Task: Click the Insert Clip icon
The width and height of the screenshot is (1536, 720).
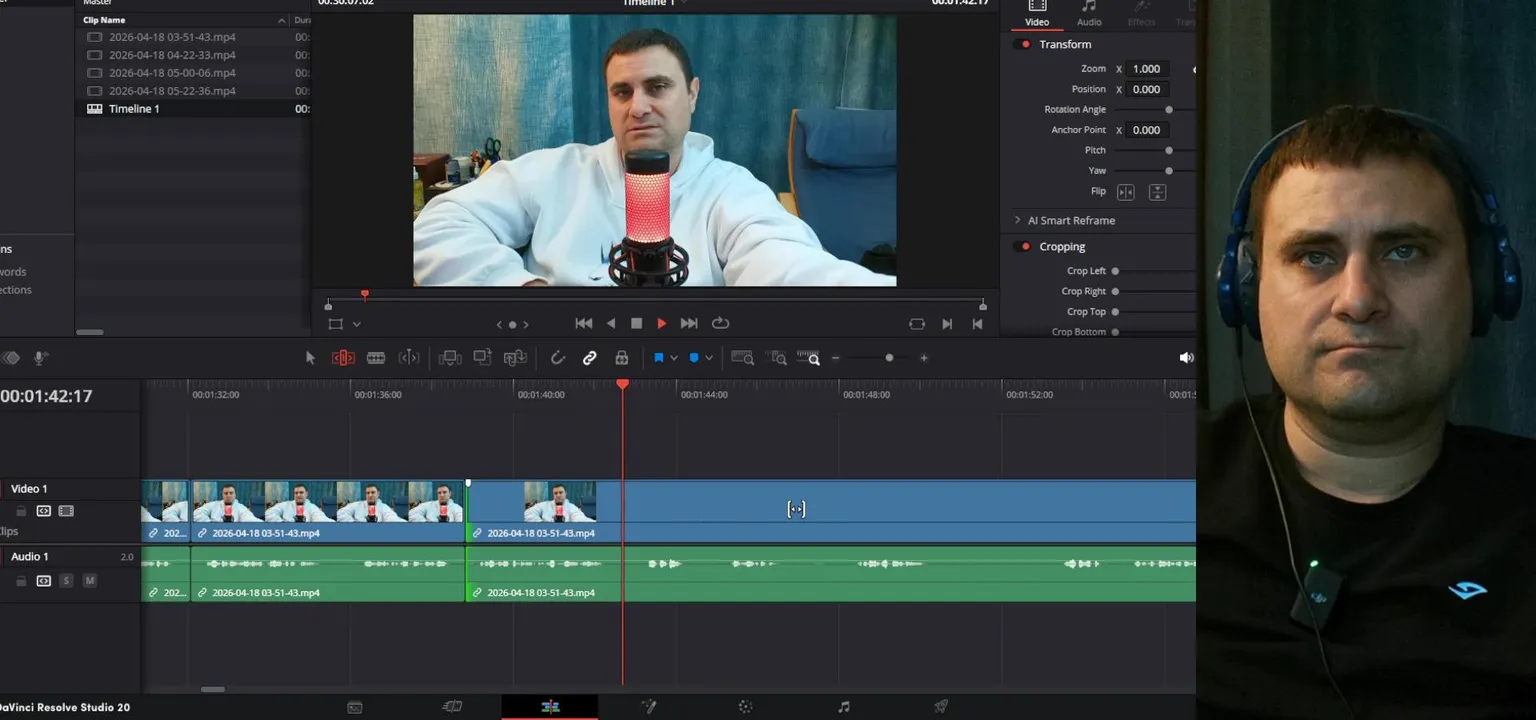Action: (x=450, y=358)
